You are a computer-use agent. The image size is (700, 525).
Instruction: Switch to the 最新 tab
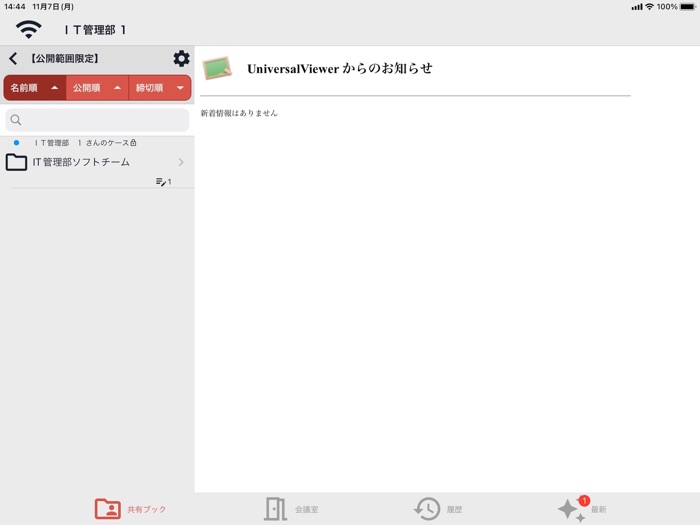582,509
